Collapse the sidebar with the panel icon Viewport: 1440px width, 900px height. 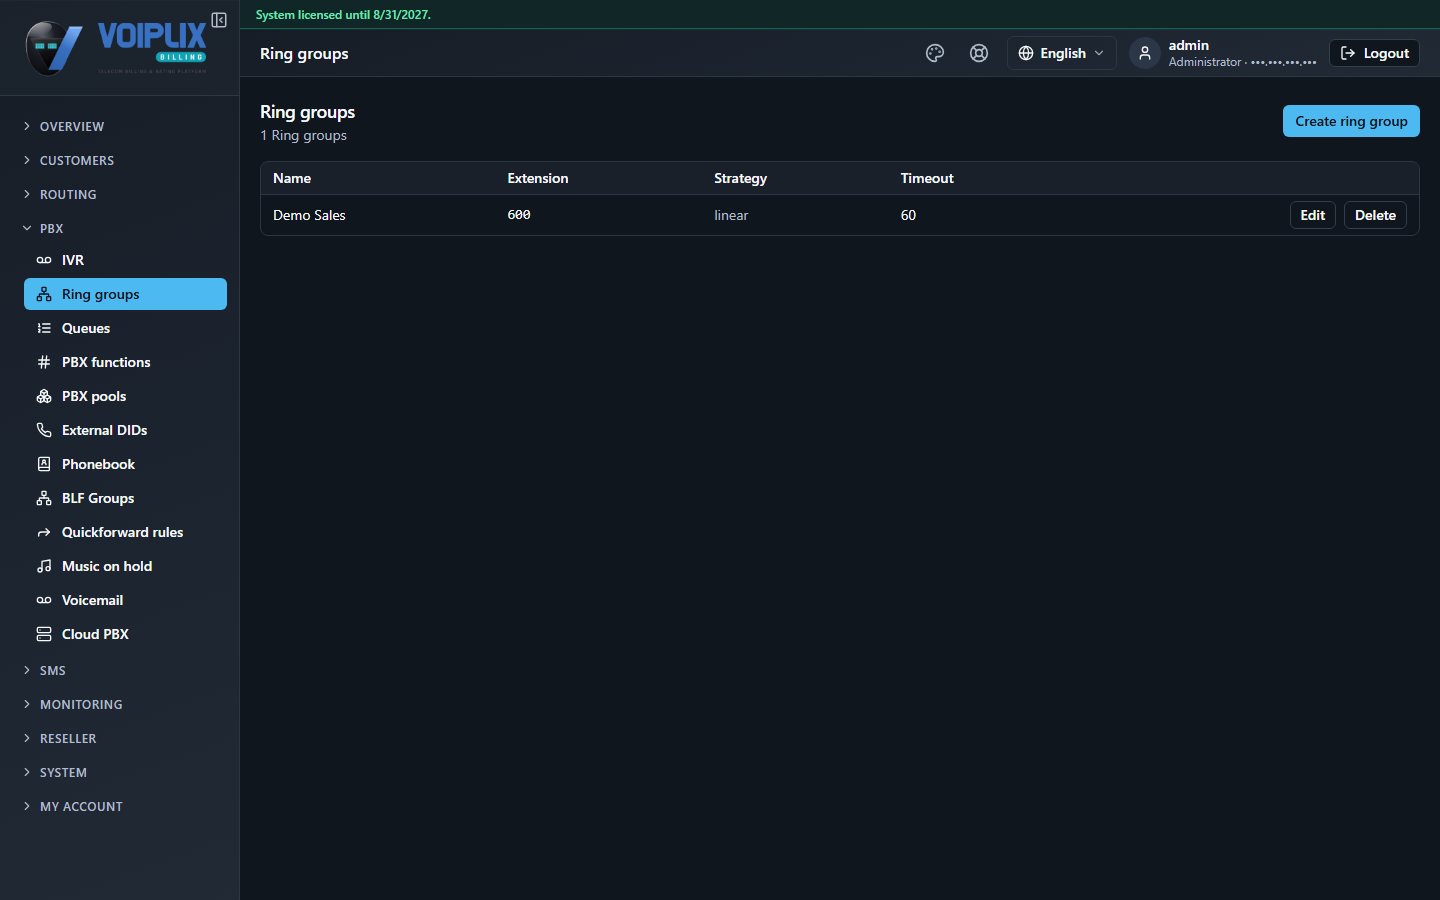[219, 20]
